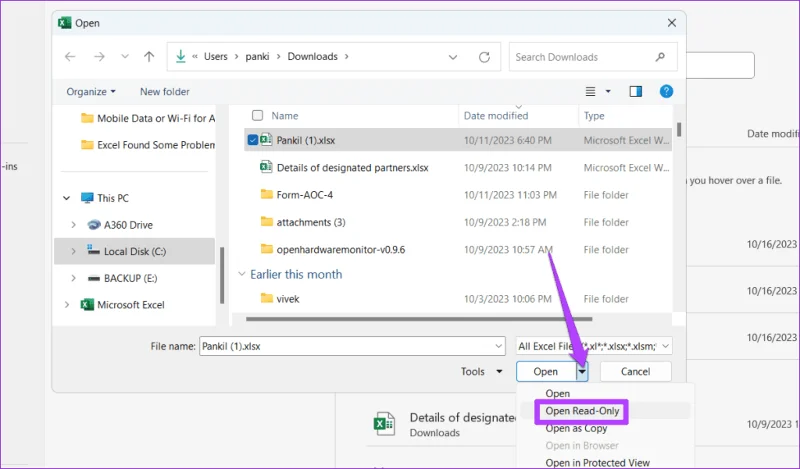Create a New folder
Viewport: 800px width, 469px height.
(165, 92)
